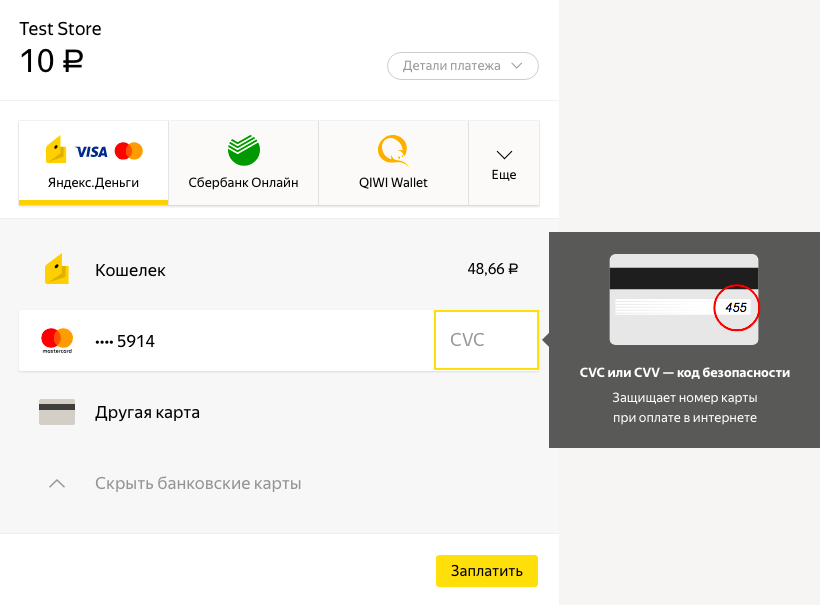Click the 10 ₽ payment amount
Image resolution: width=820 pixels, height=605 pixels.
pos(51,61)
